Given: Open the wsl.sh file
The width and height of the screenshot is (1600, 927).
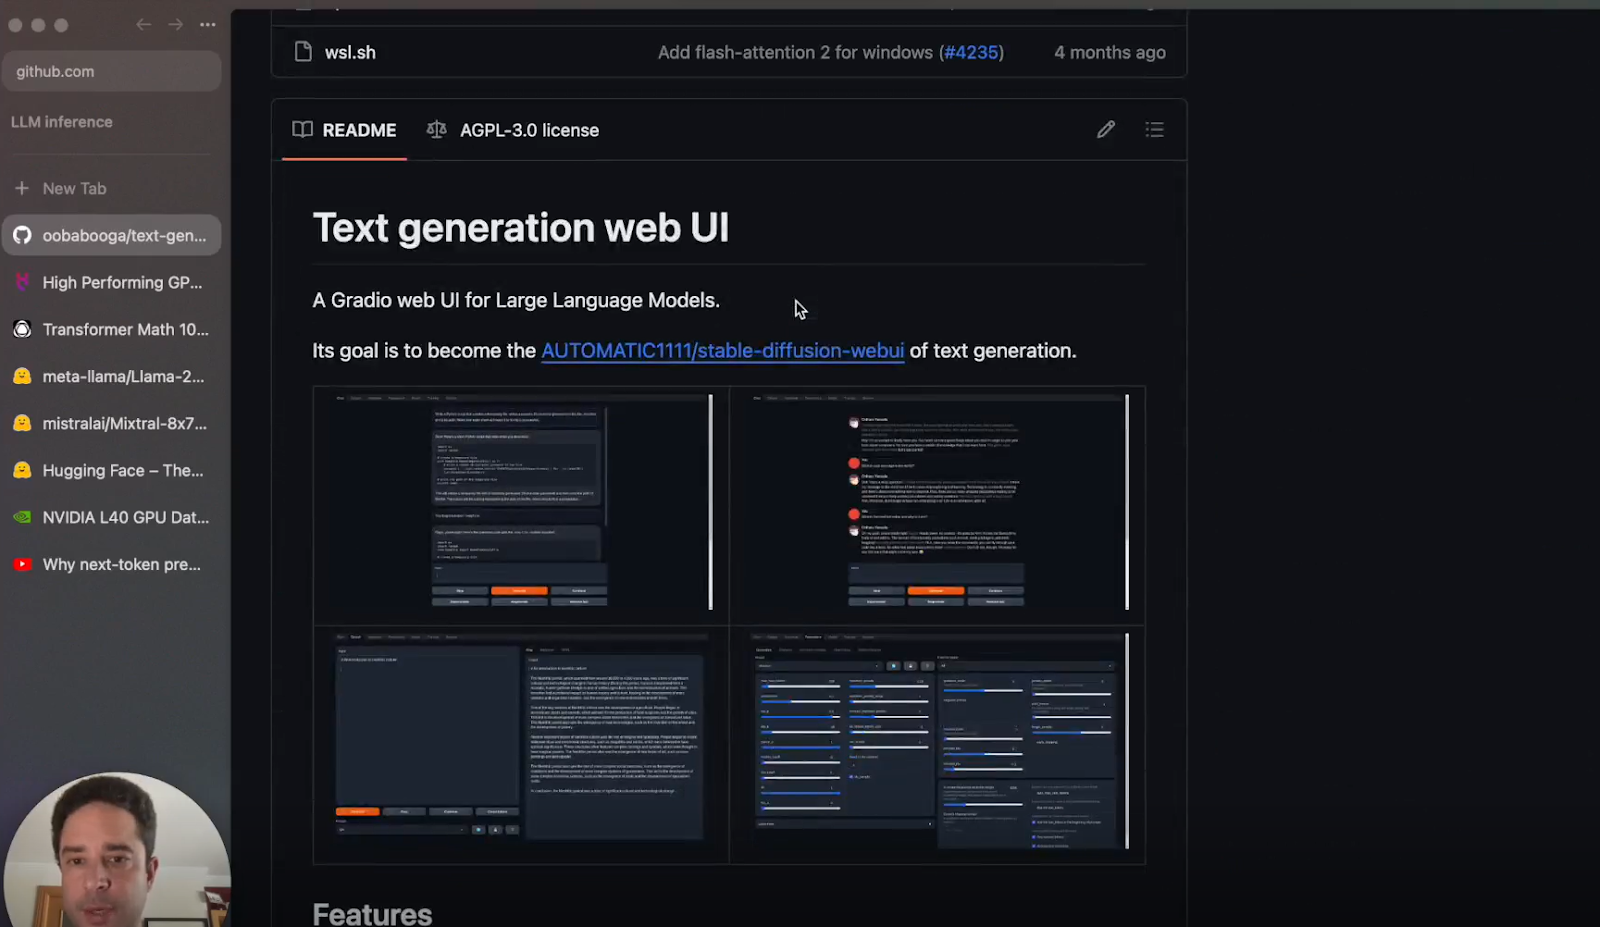Looking at the screenshot, I should [x=350, y=53].
